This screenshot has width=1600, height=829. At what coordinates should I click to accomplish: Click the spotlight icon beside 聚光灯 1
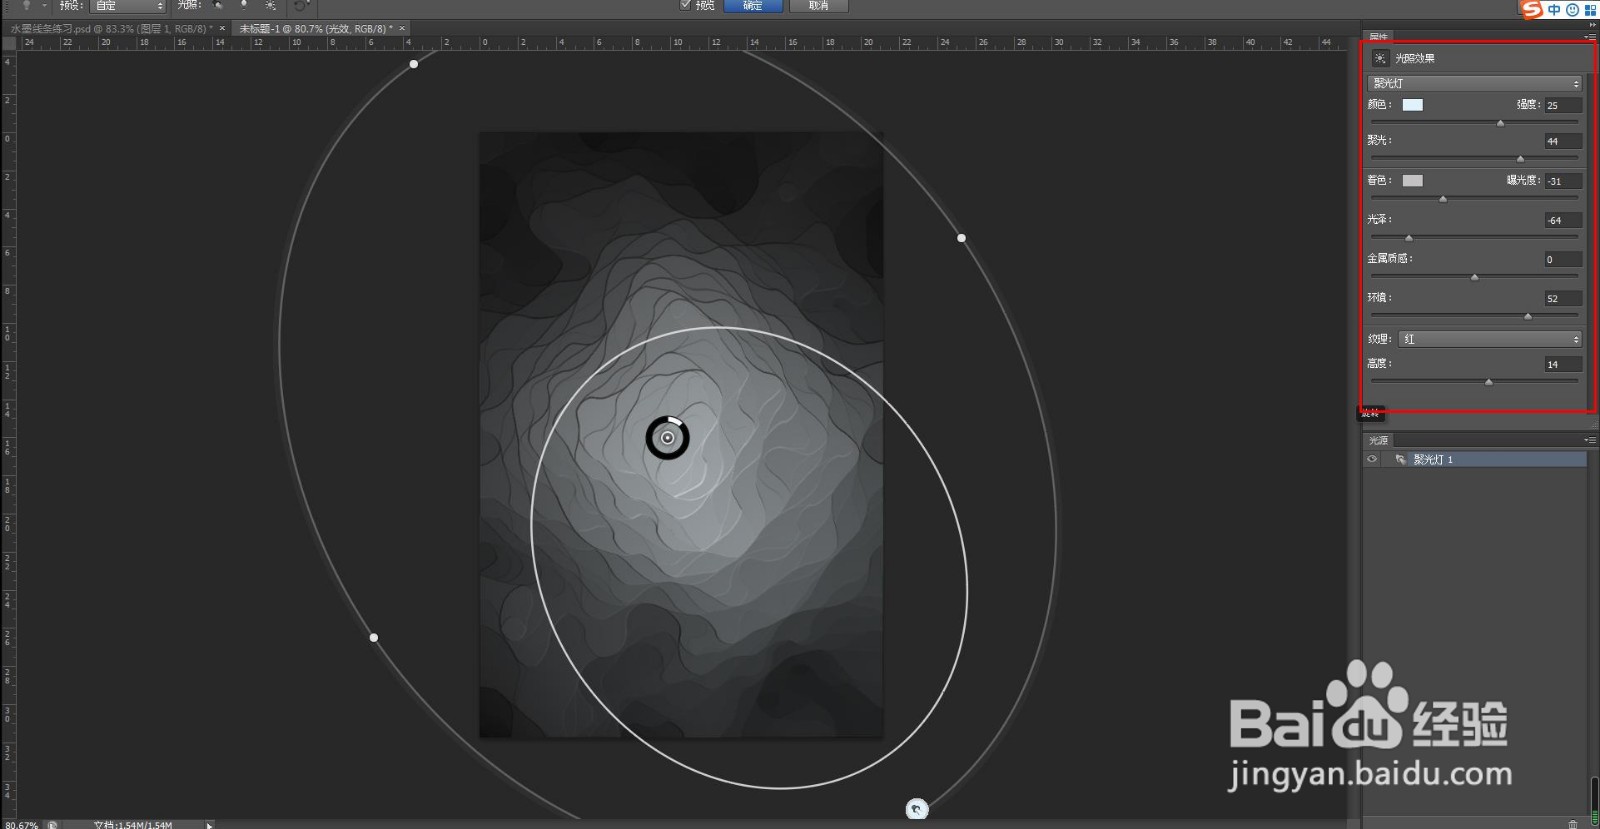click(1400, 459)
